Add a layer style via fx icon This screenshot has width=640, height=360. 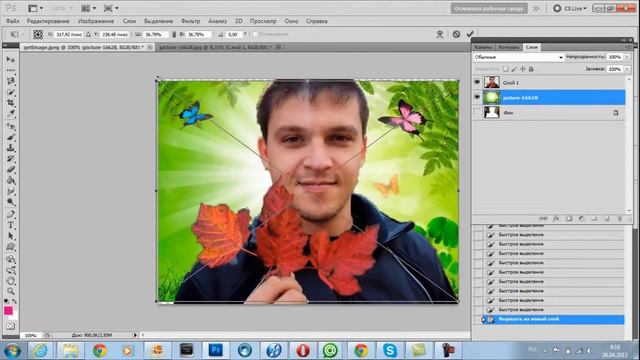click(x=556, y=219)
